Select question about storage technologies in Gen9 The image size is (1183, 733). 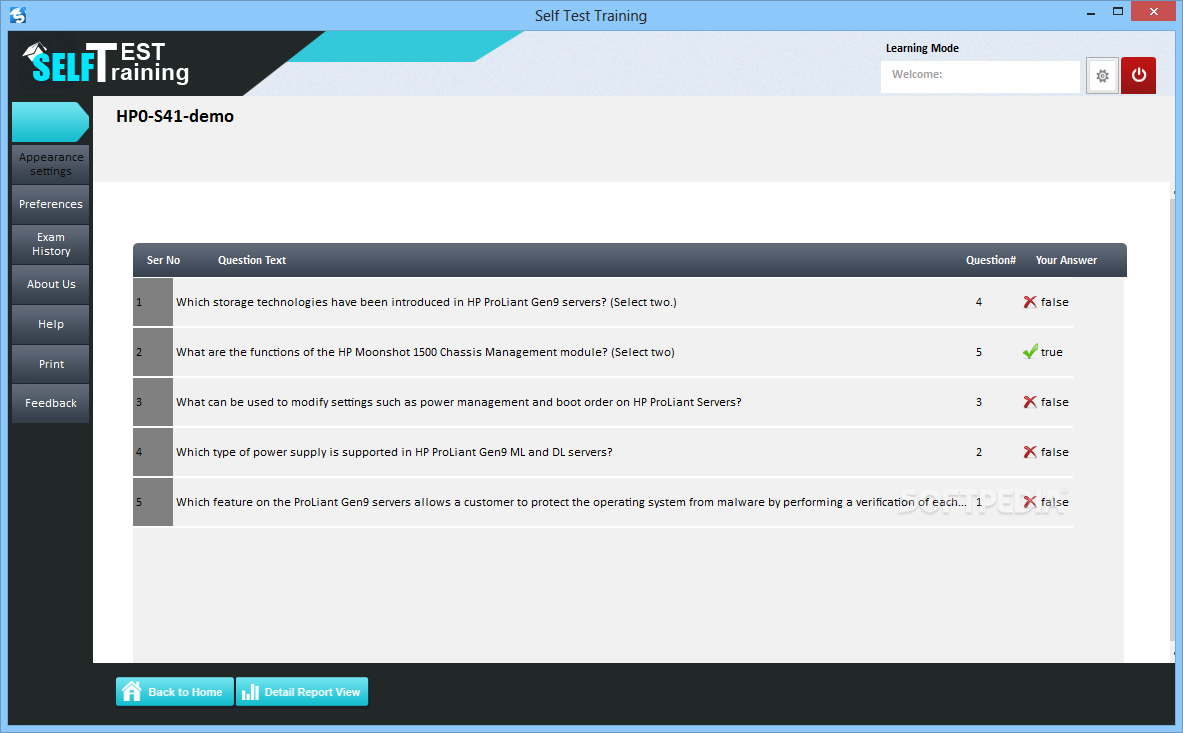426,302
